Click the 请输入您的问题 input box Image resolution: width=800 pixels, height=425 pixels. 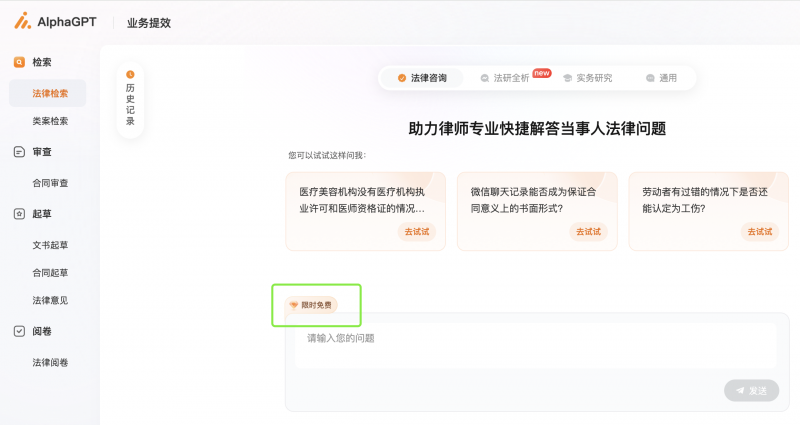click(x=536, y=345)
